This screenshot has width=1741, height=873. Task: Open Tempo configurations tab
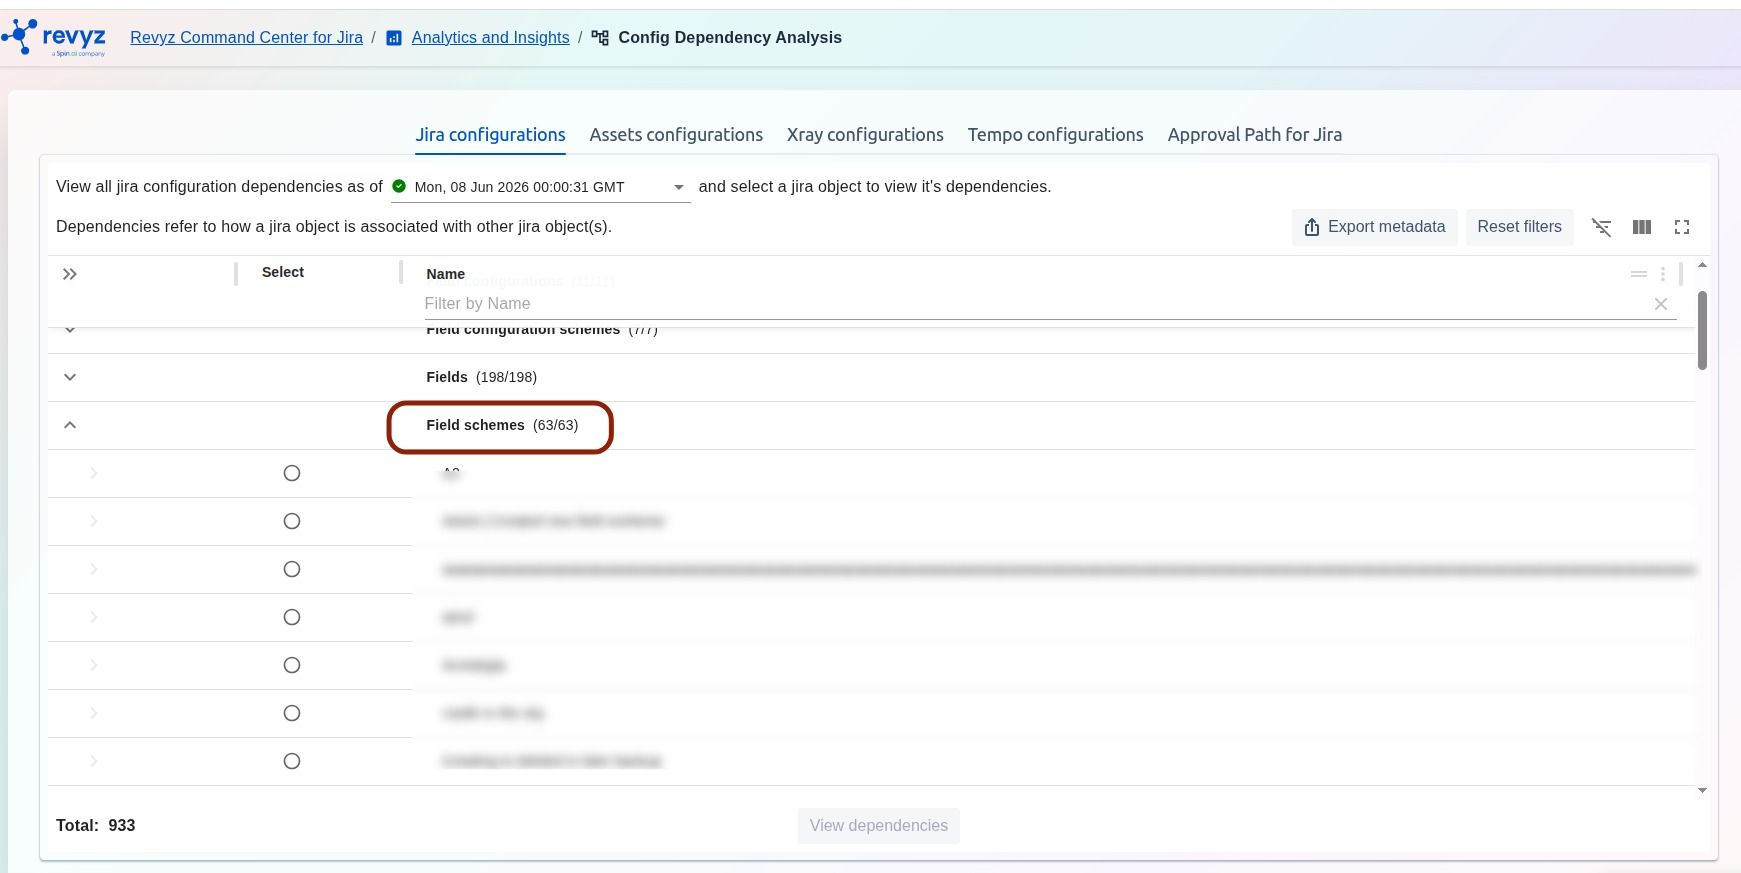pyautogui.click(x=1055, y=135)
